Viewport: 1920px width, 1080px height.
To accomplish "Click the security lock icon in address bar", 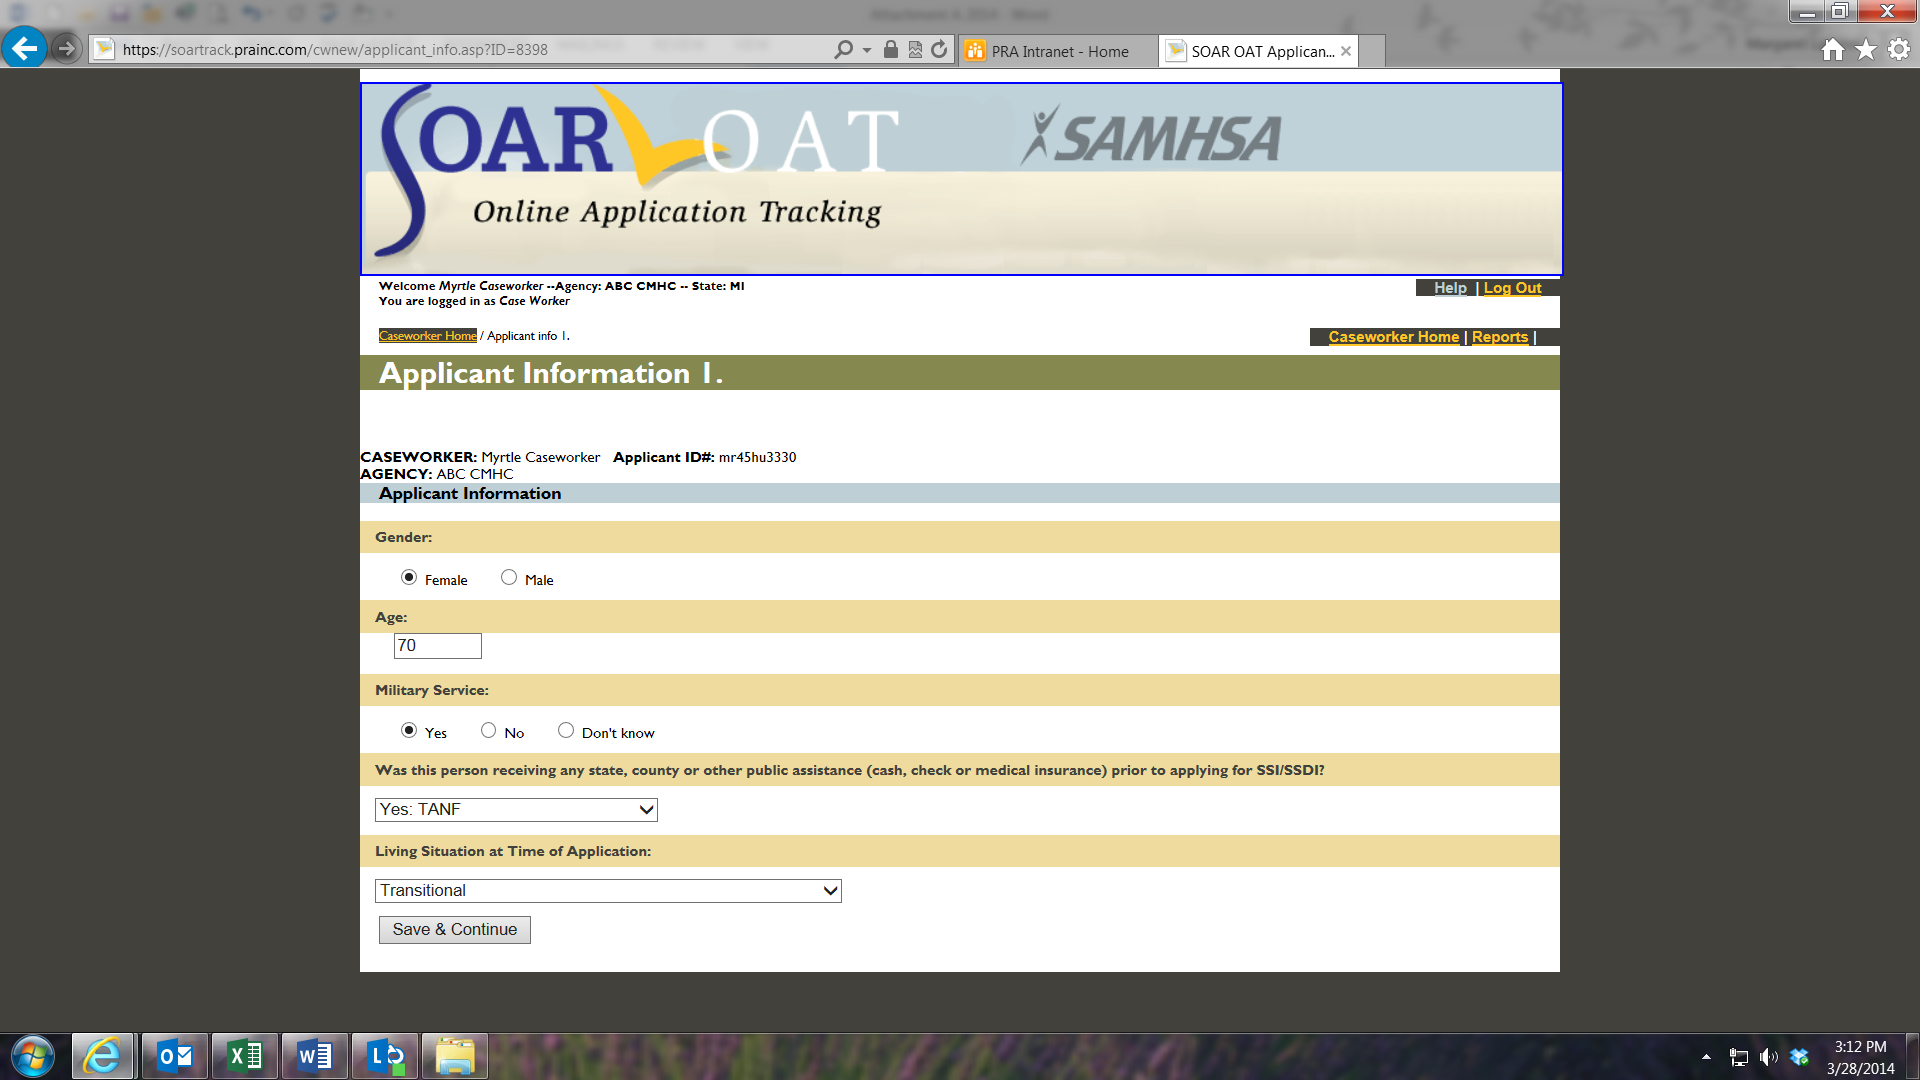I will click(890, 50).
